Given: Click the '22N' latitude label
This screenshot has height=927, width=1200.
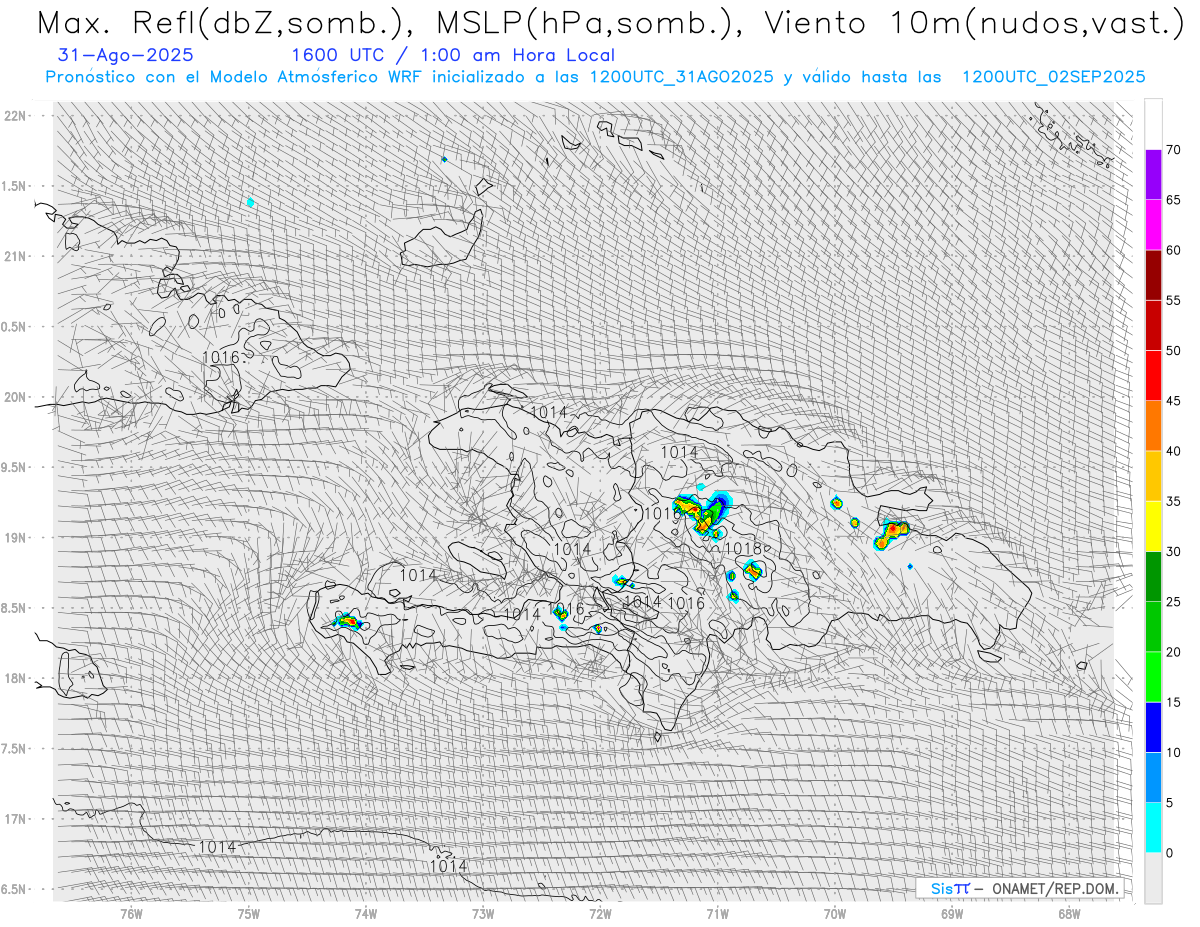Looking at the screenshot, I should [16, 116].
